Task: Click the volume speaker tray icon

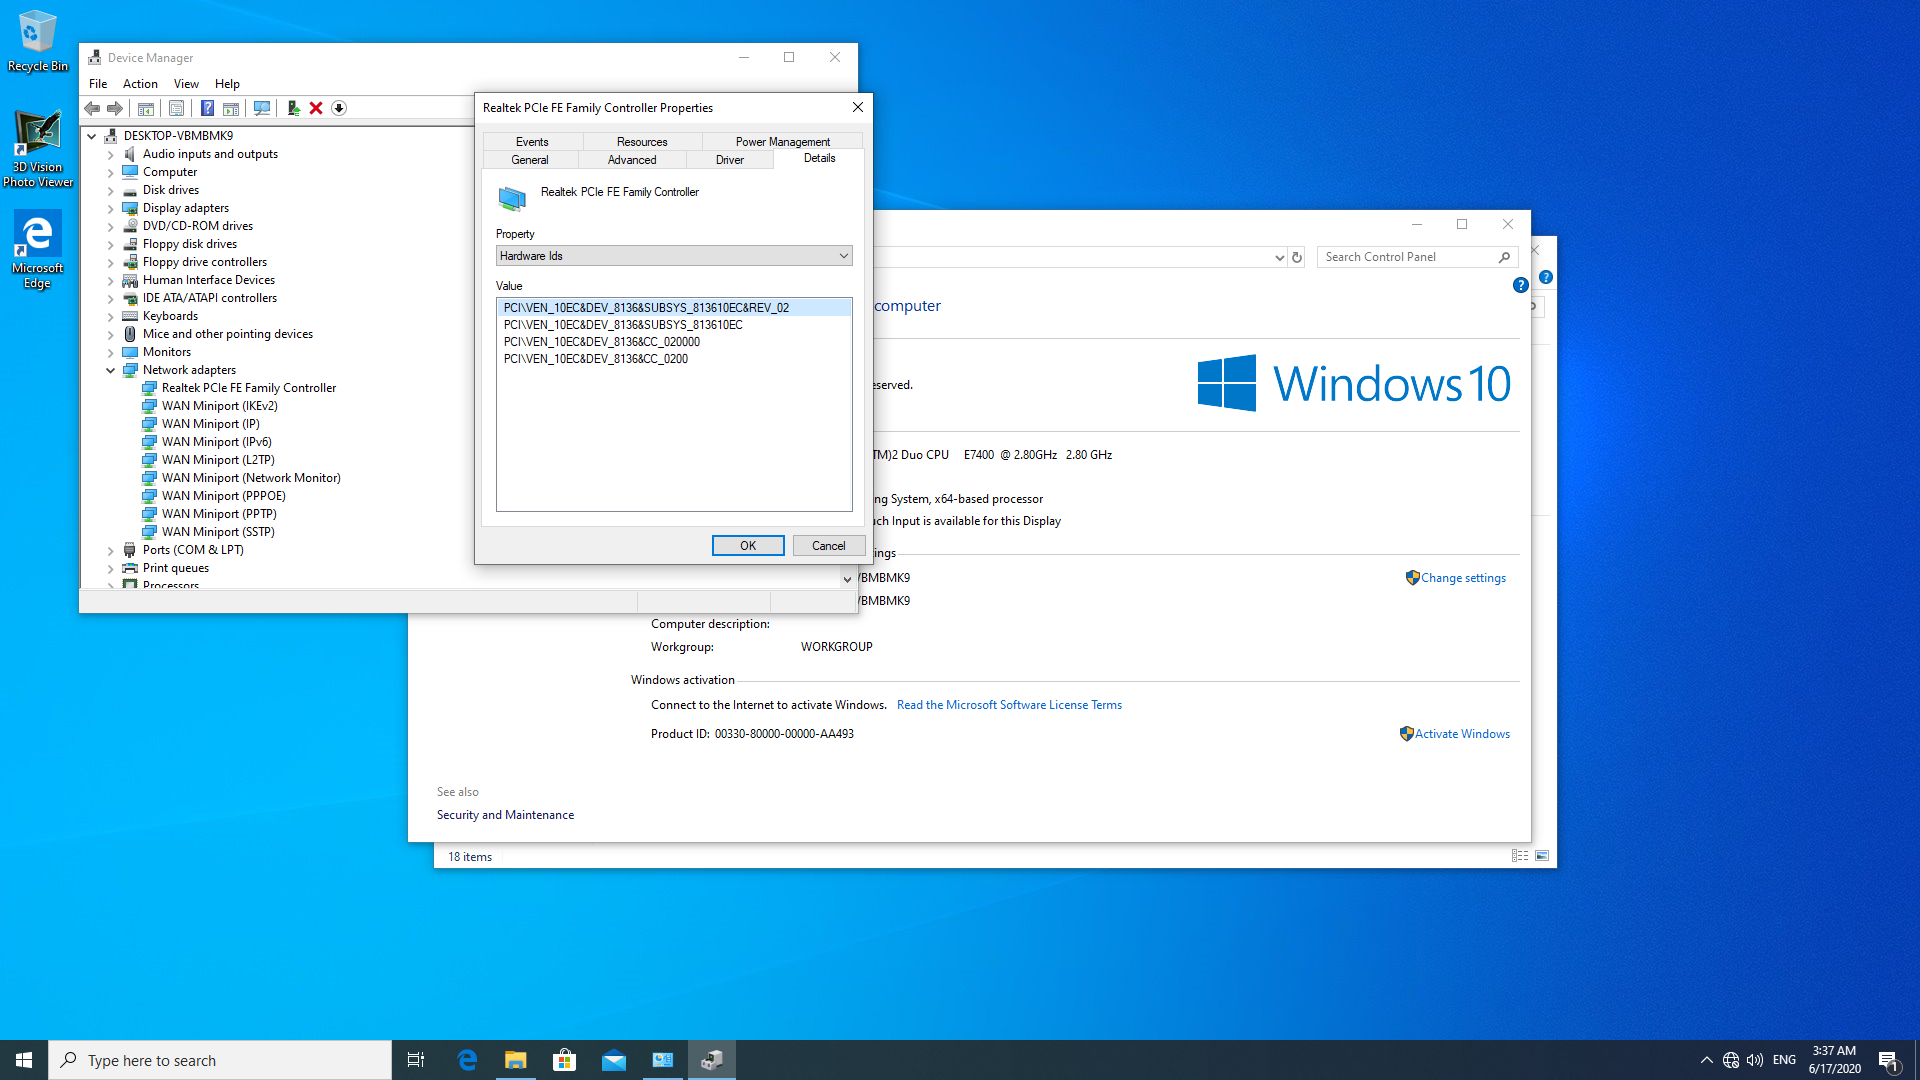Action: point(1755,1060)
